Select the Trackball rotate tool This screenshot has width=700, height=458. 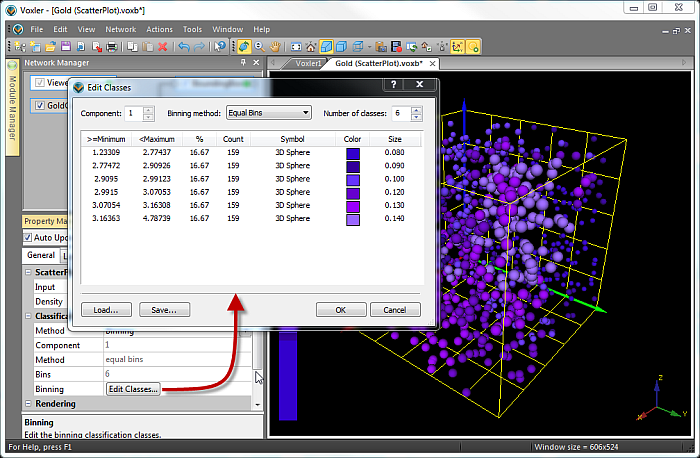click(x=244, y=46)
